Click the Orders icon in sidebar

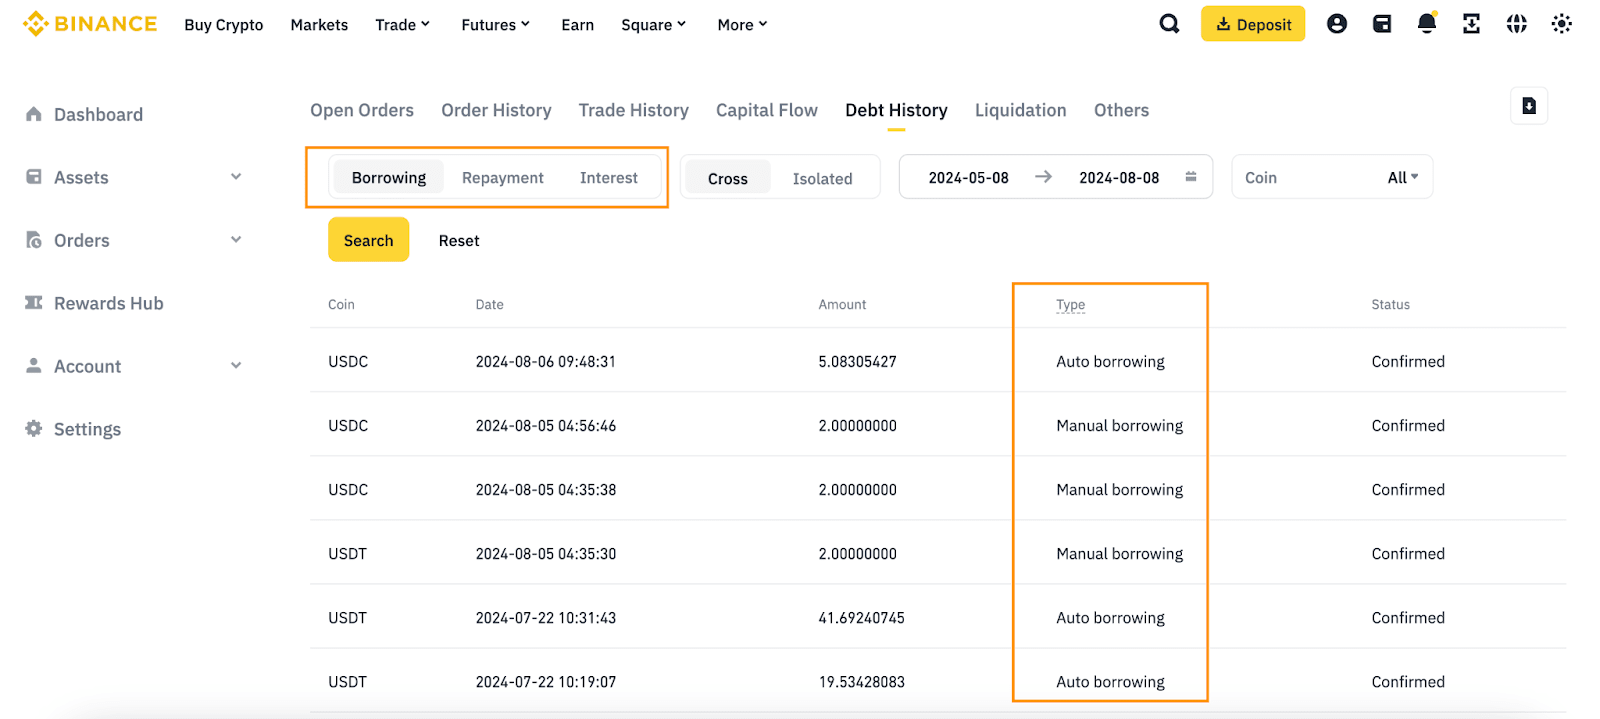[x=34, y=240]
